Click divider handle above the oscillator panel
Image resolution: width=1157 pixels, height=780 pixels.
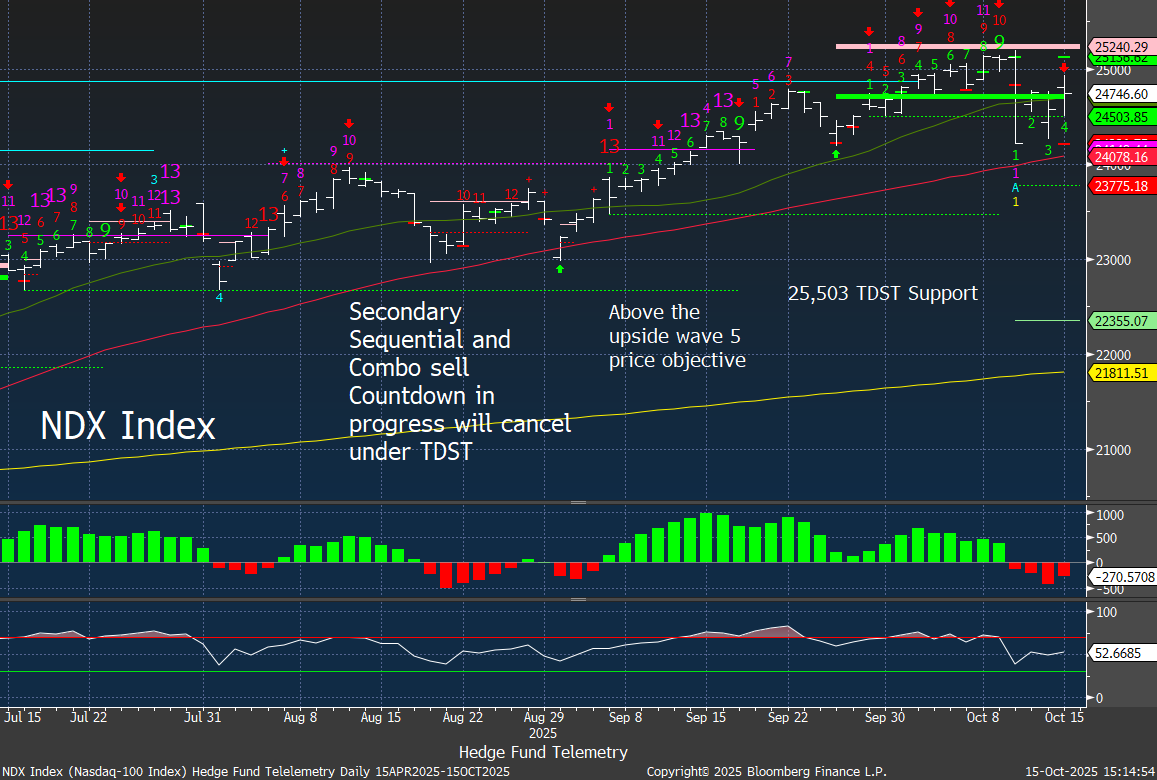[x=578, y=599]
